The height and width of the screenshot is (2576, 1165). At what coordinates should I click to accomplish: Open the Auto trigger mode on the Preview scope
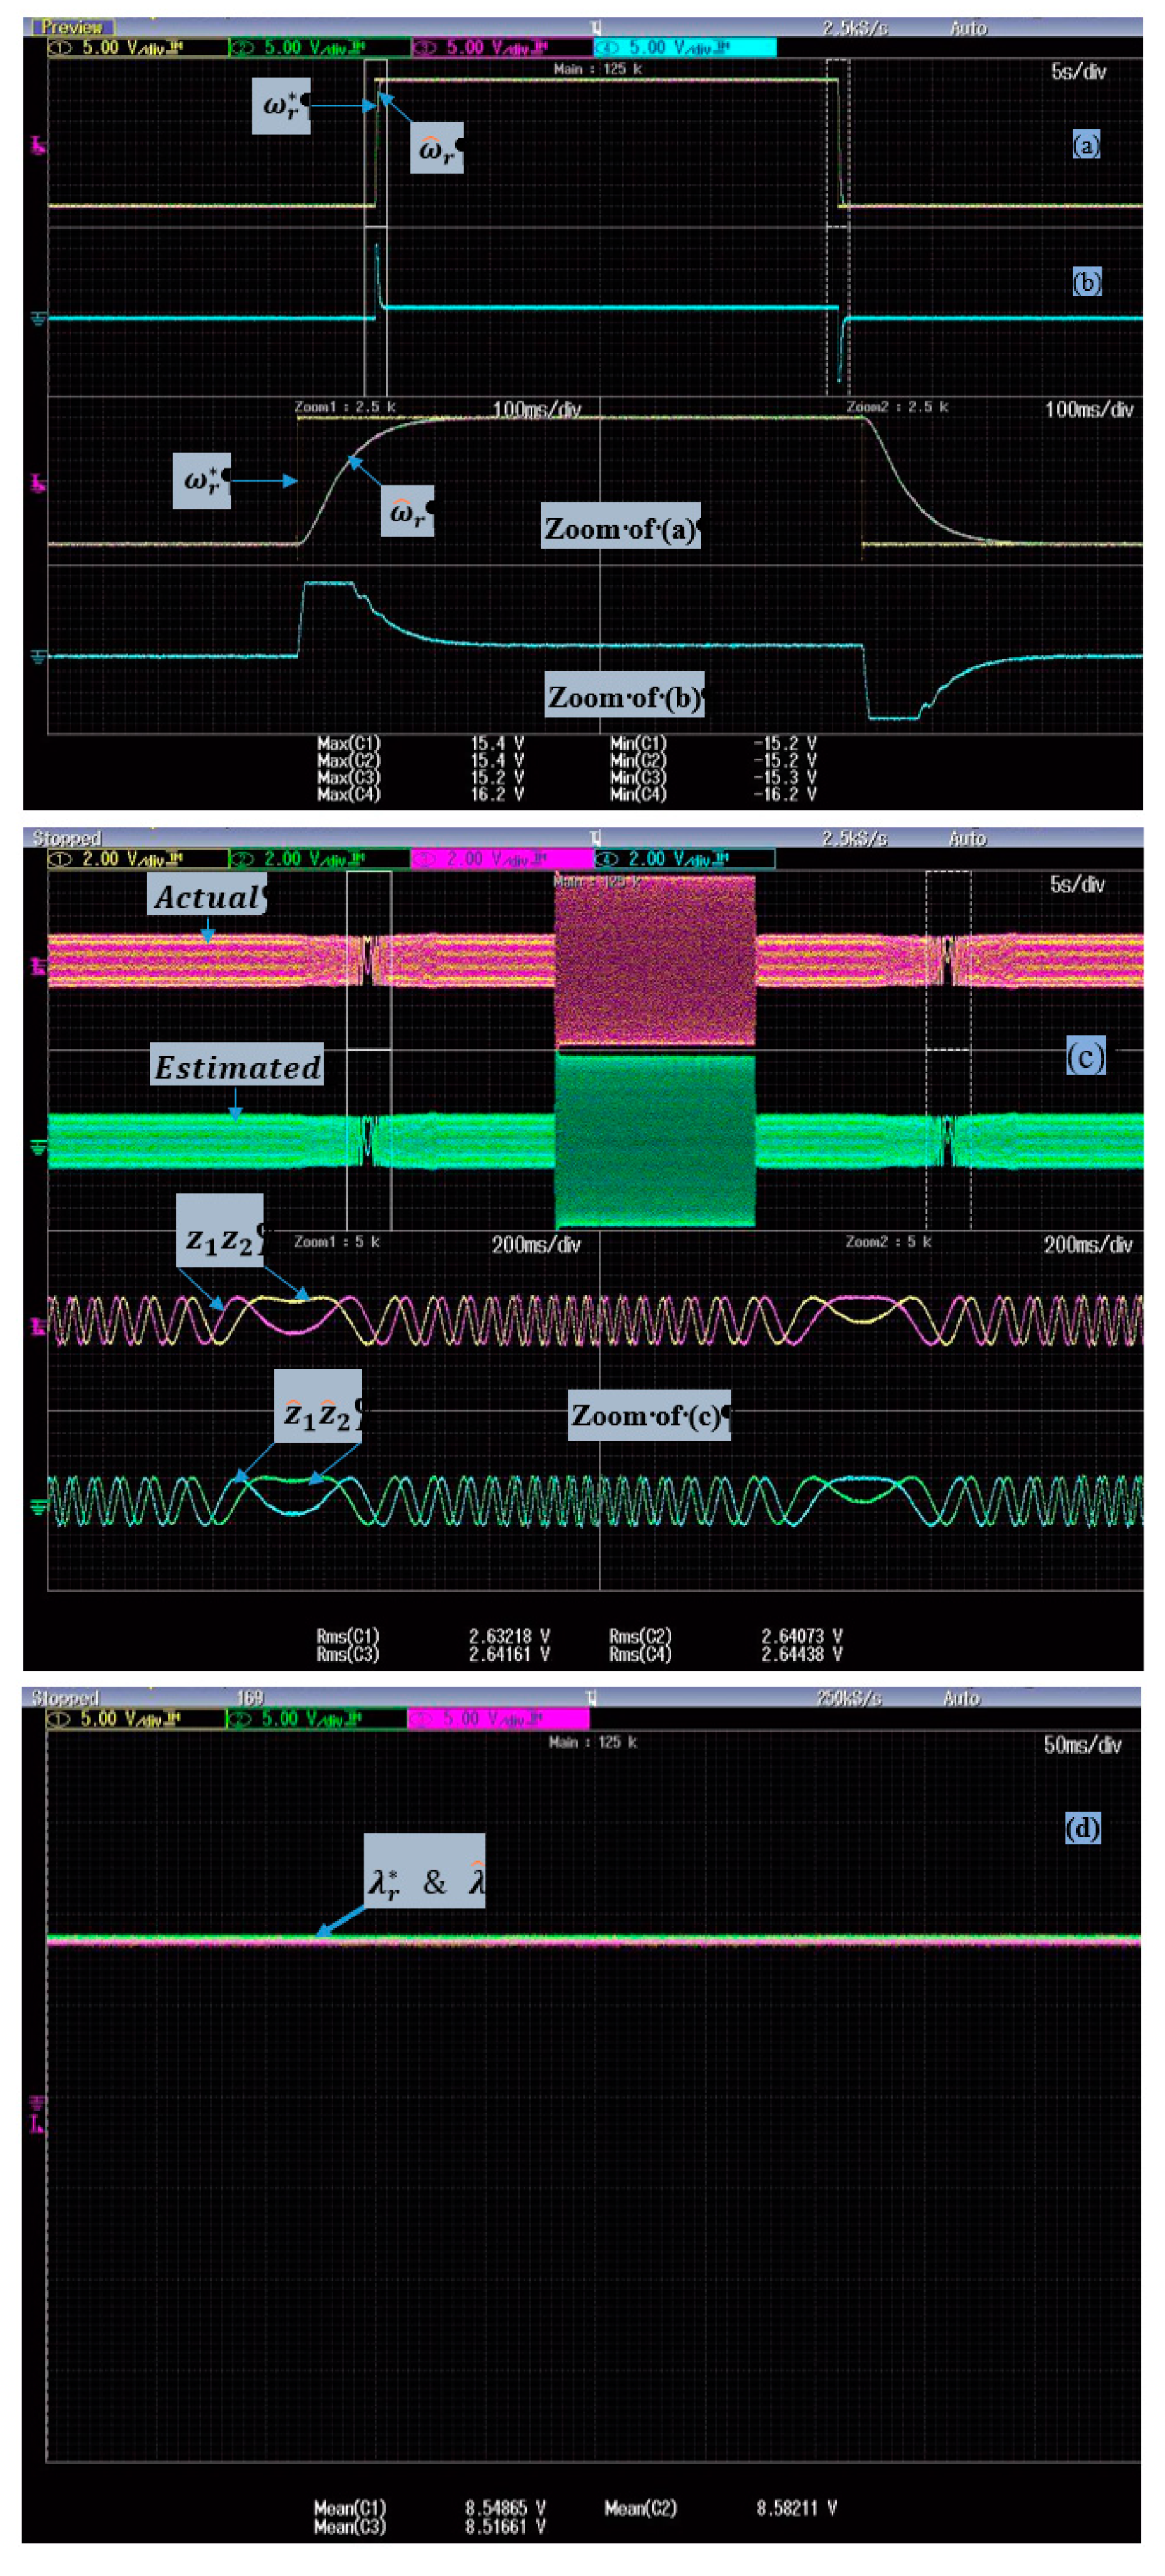coord(968,28)
